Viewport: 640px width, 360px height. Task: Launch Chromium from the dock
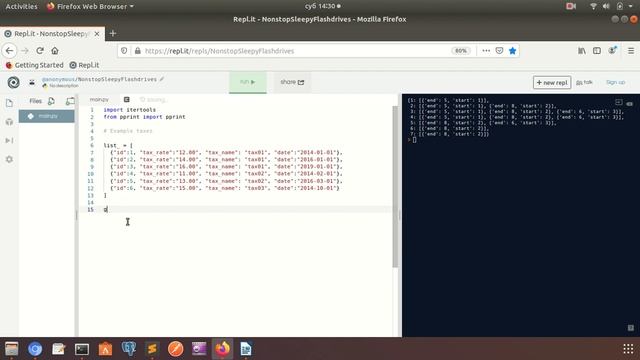35,349
